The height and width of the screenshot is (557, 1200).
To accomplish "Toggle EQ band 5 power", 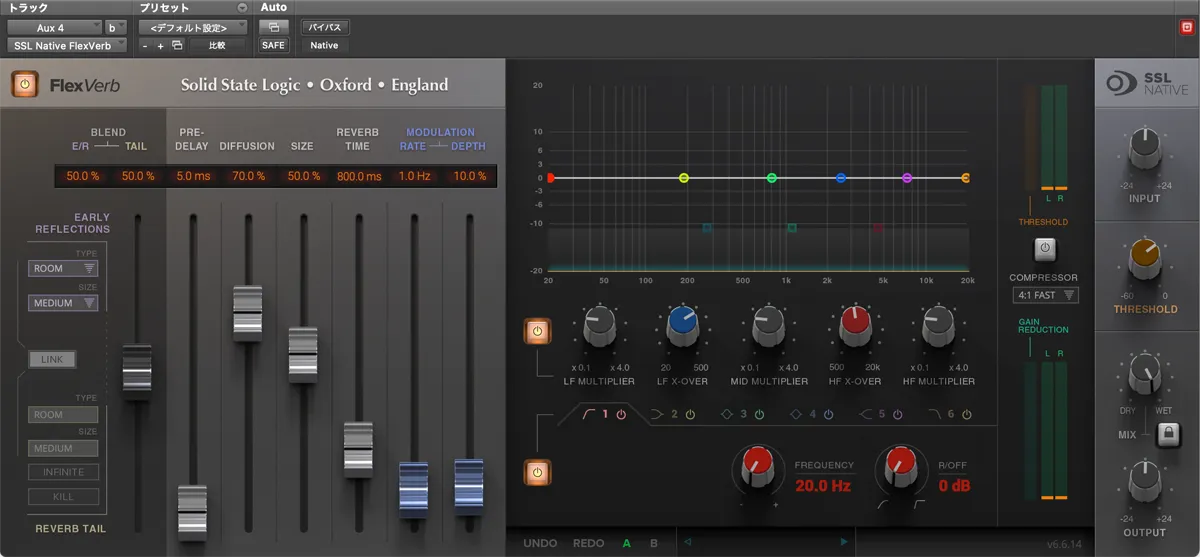I will 897,414.
